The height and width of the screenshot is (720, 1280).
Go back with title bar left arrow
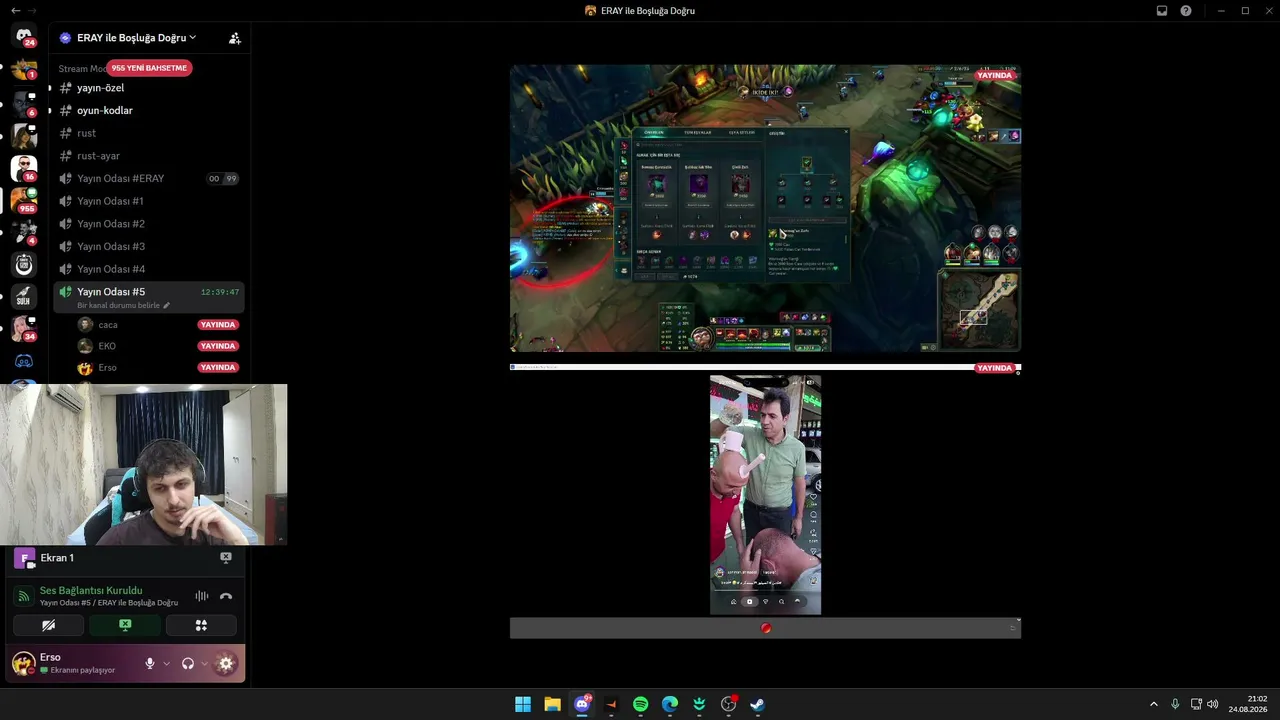coord(15,11)
